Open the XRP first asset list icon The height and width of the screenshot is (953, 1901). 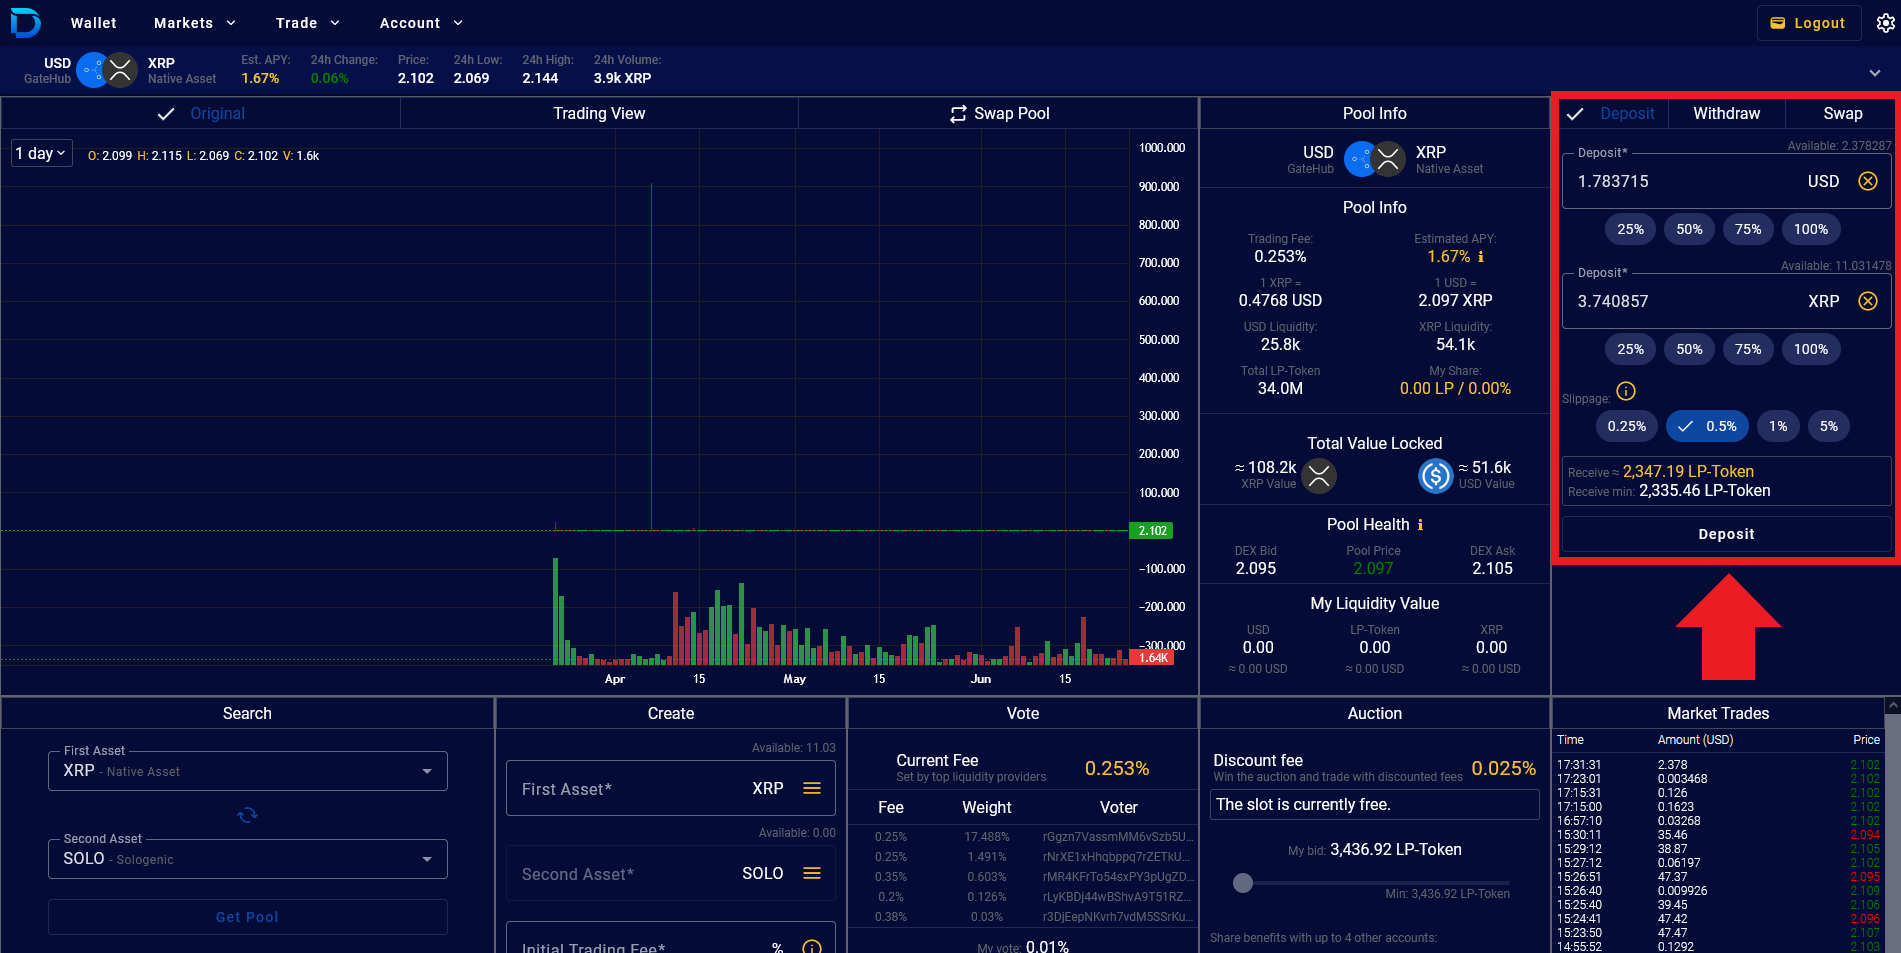[x=812, y=788]
